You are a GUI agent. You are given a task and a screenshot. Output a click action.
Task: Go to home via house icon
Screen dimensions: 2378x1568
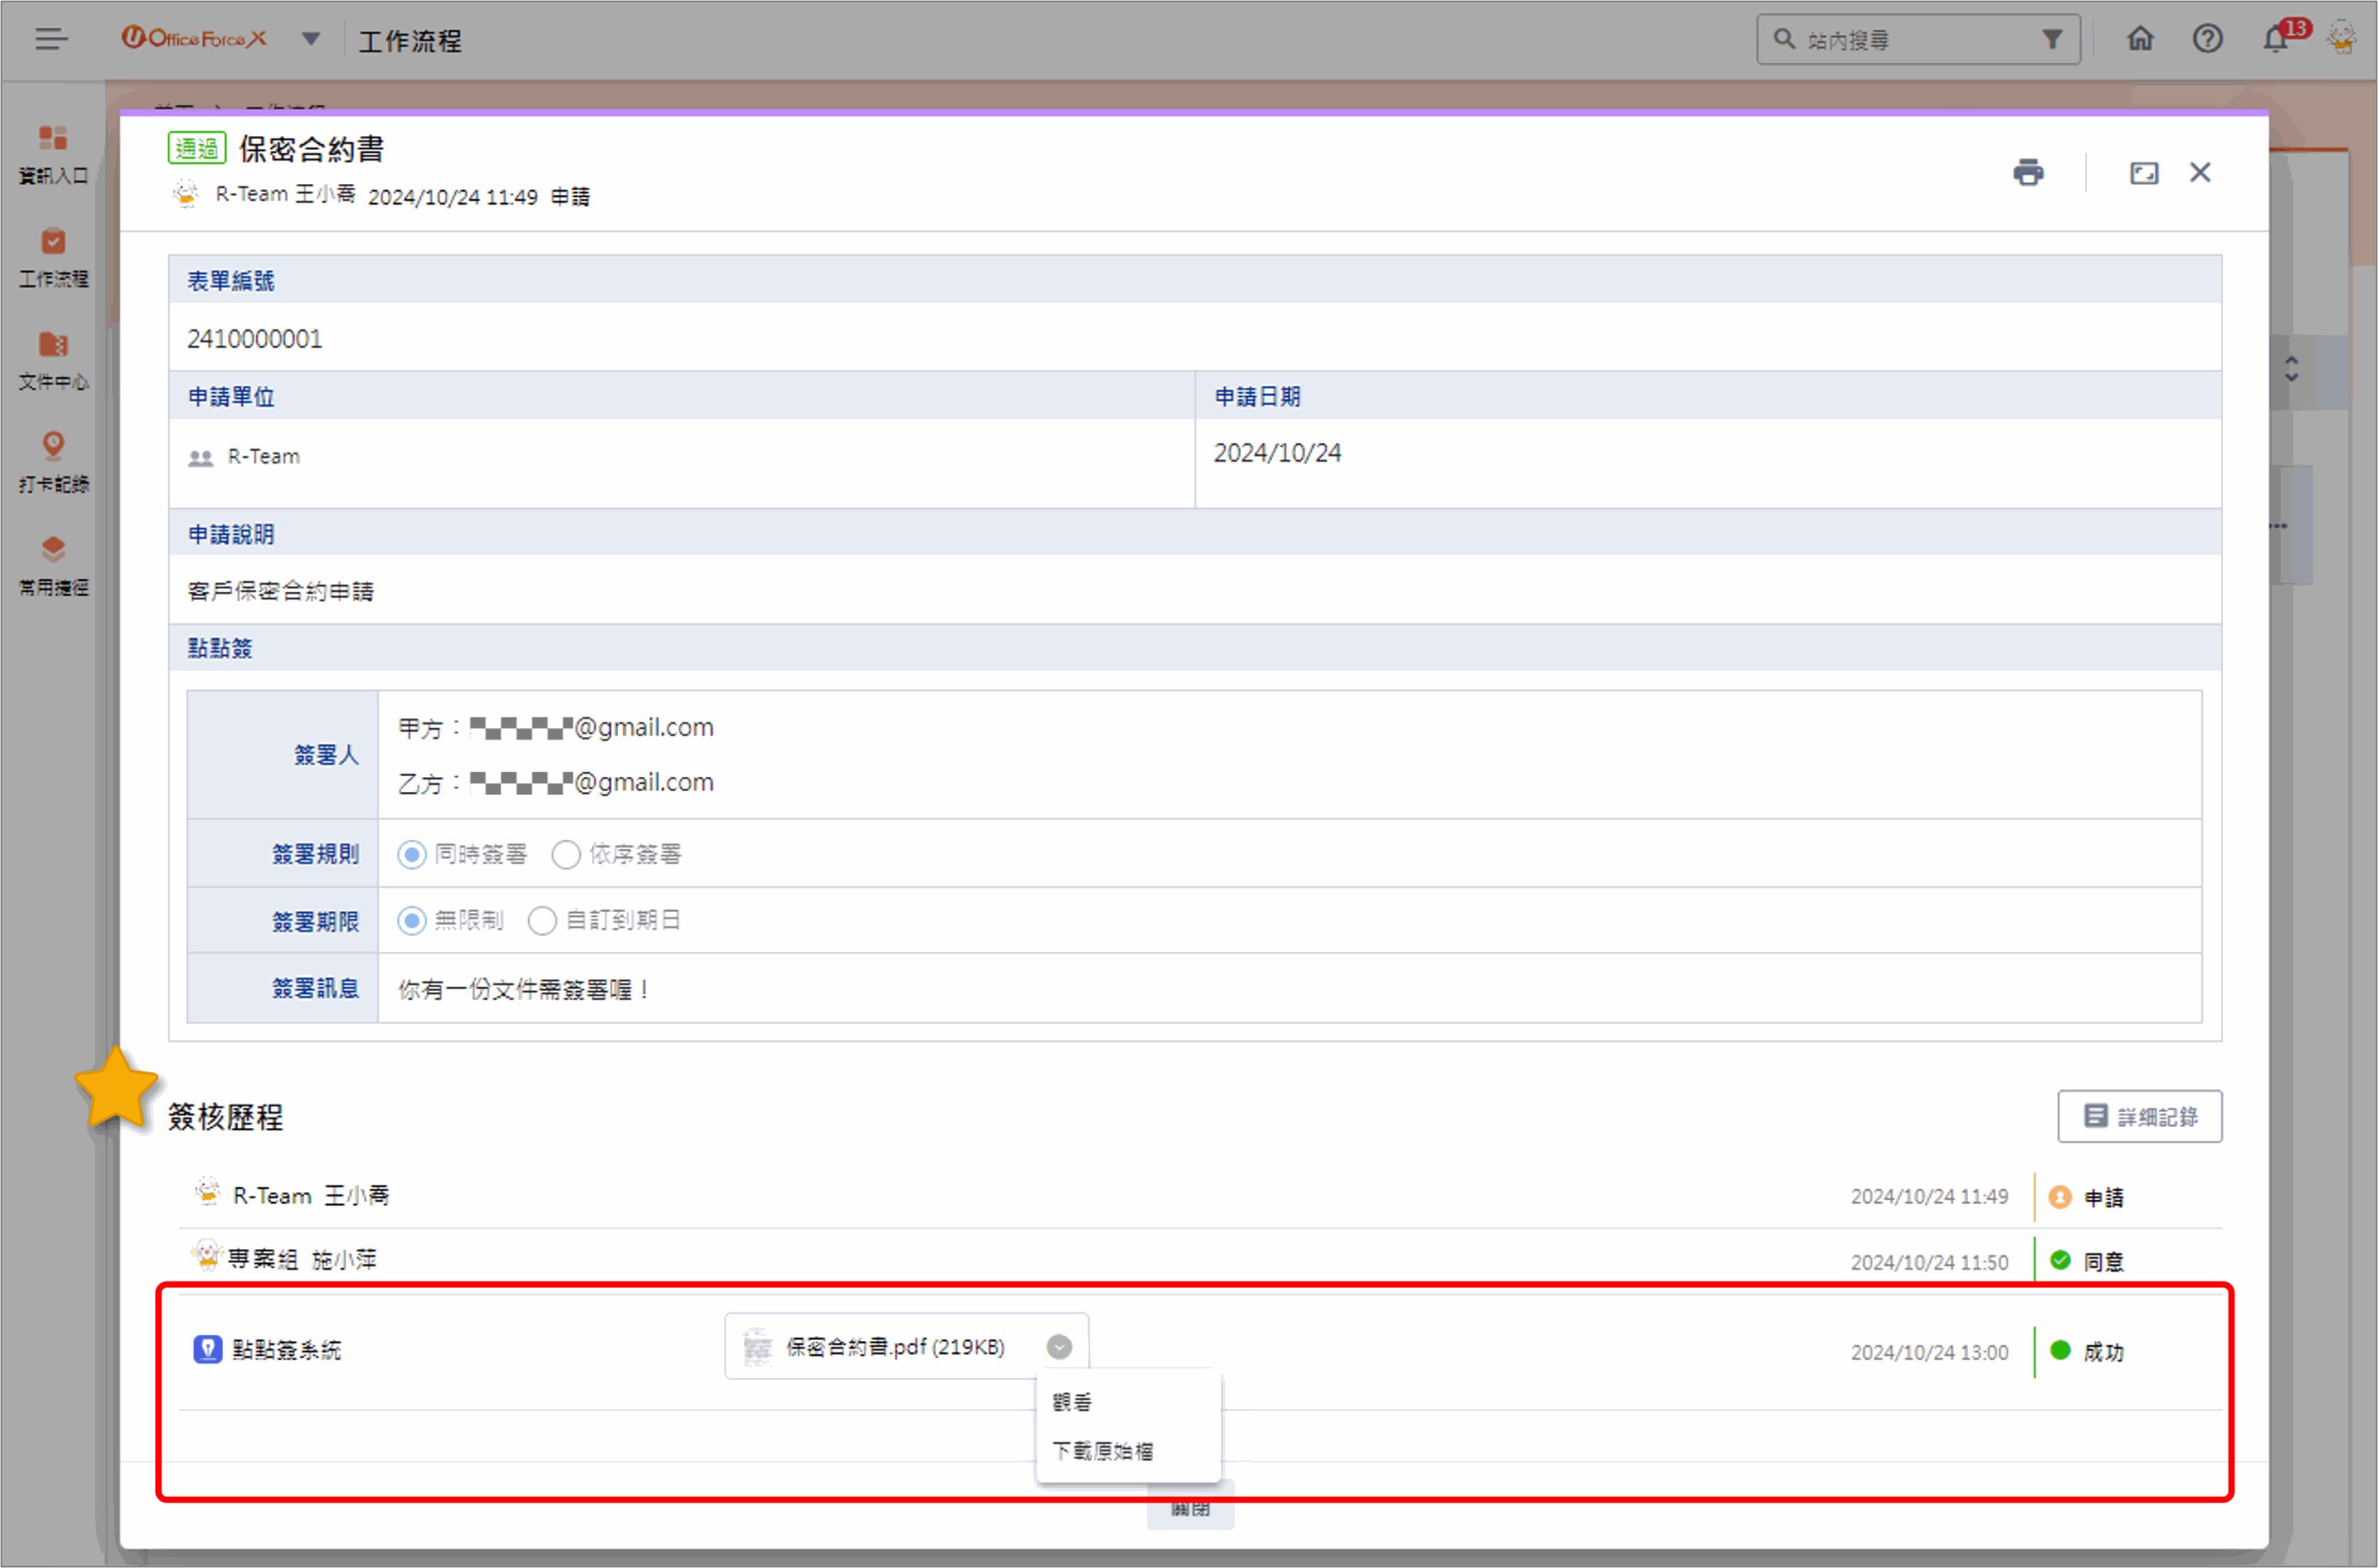pos(2140,39)
